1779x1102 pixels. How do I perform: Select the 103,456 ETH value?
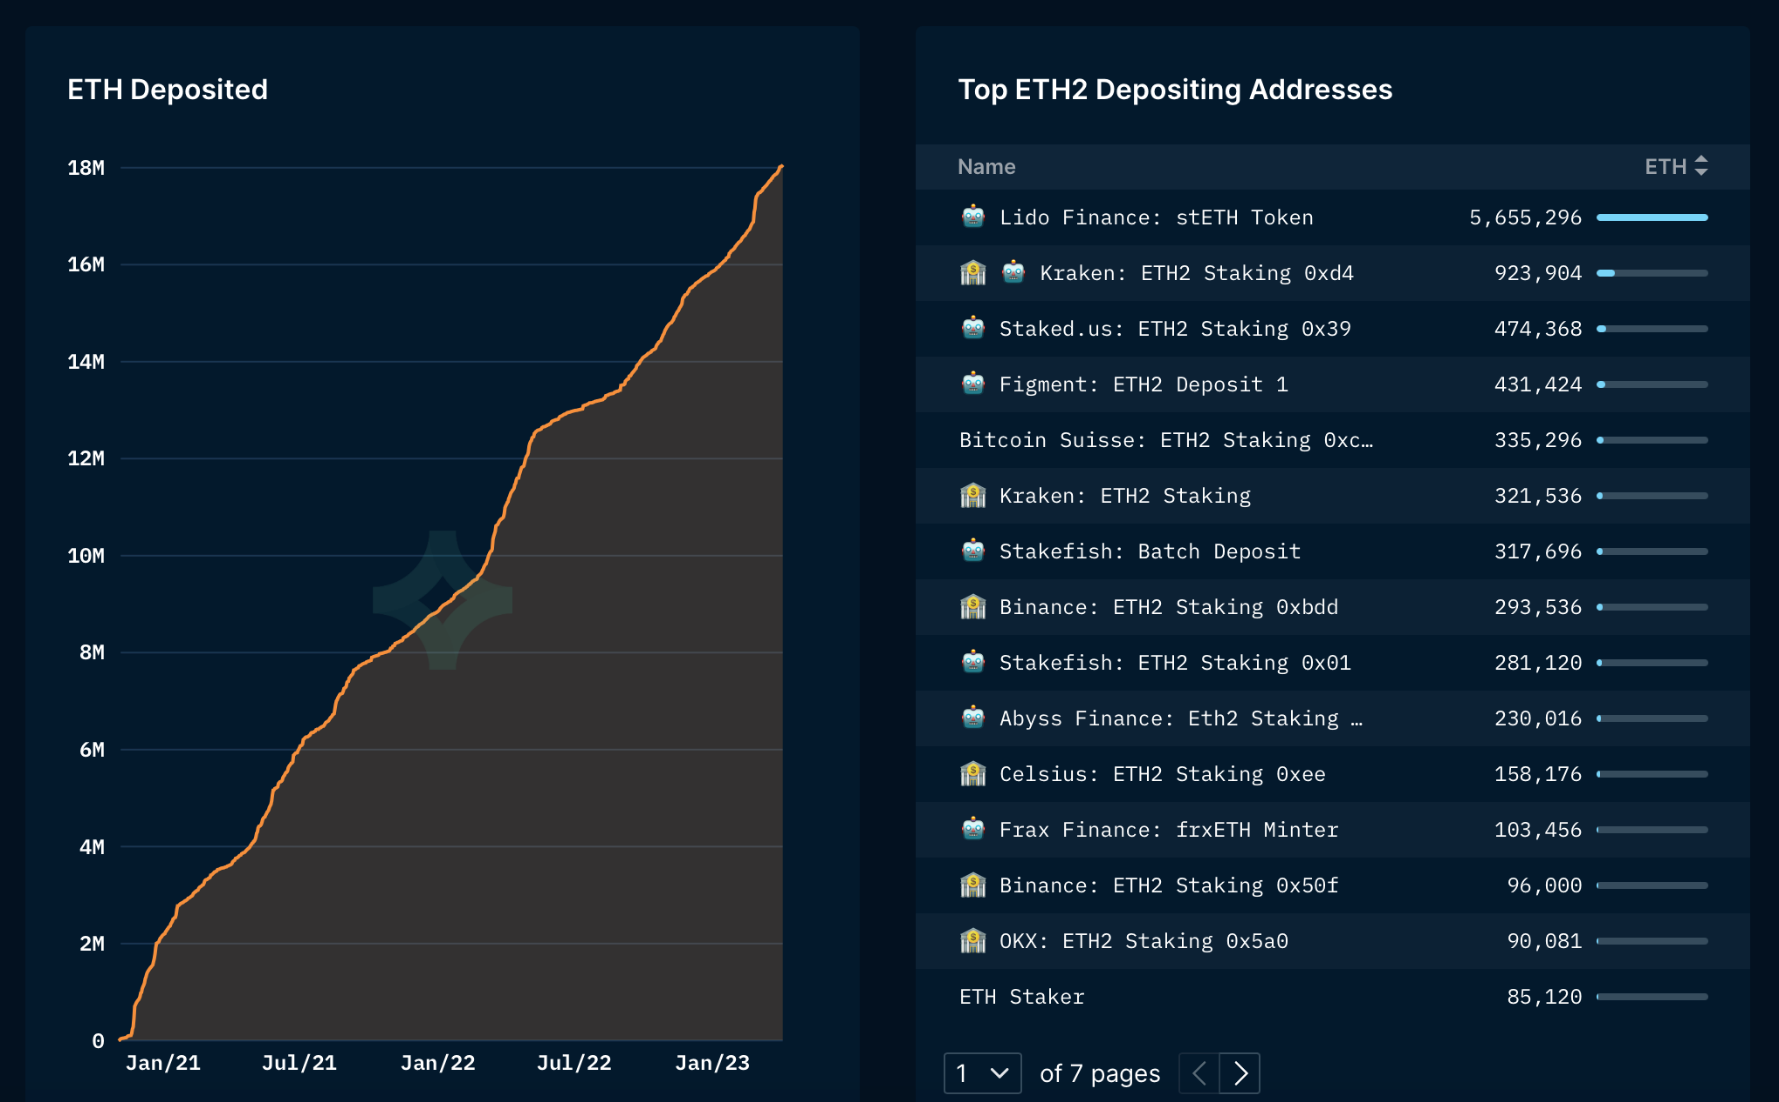1537,830
